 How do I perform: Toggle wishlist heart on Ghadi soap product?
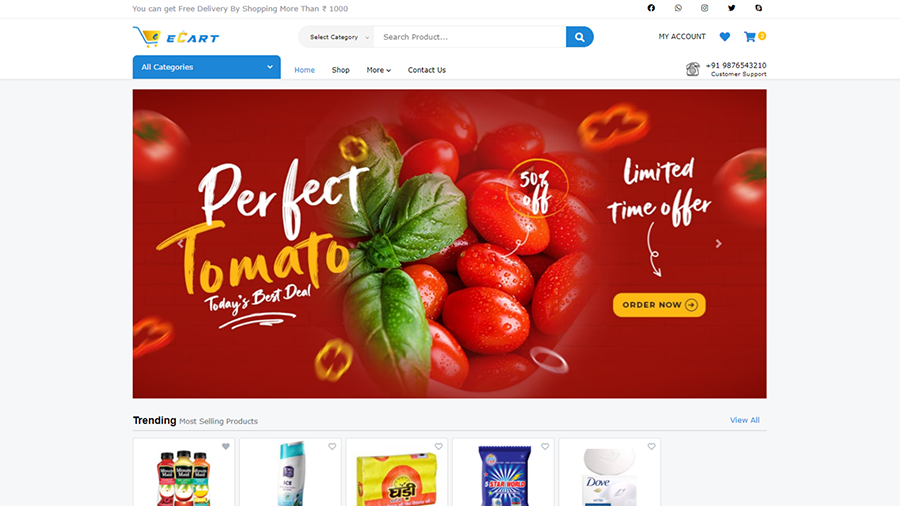coord(439,446)
